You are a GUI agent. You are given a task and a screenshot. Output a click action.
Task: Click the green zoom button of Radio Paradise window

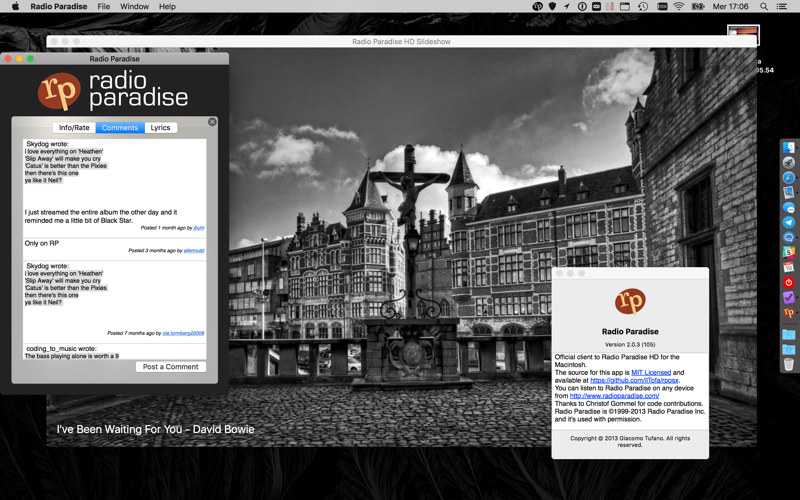pos(31,59)
